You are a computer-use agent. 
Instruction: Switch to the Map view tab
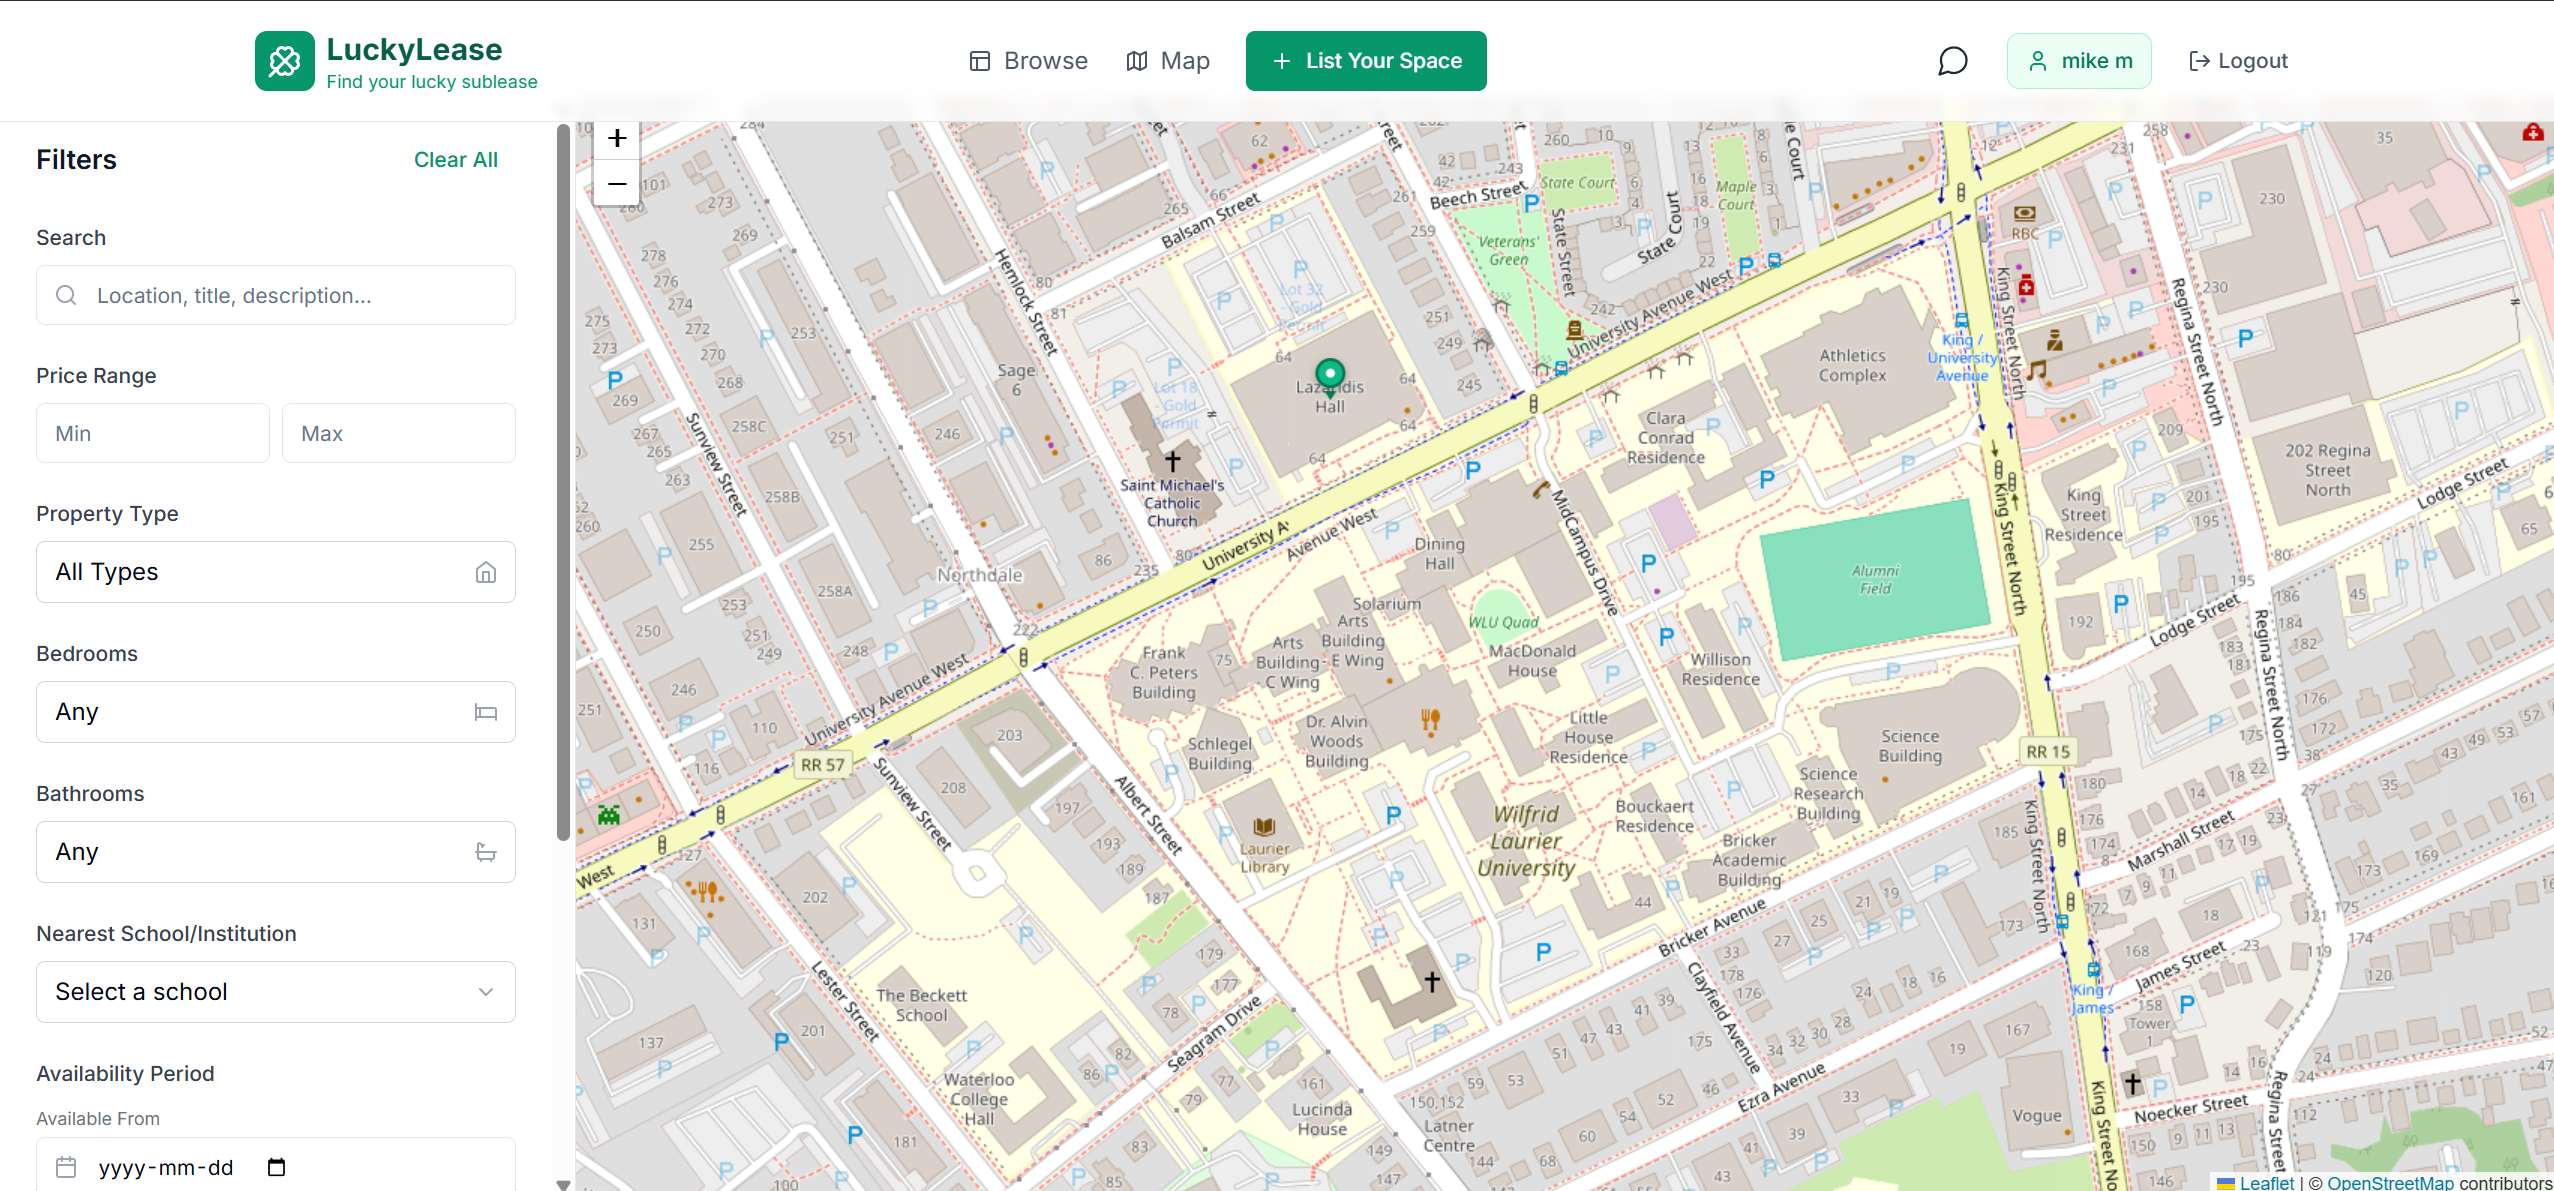[x=1168, y=61]
